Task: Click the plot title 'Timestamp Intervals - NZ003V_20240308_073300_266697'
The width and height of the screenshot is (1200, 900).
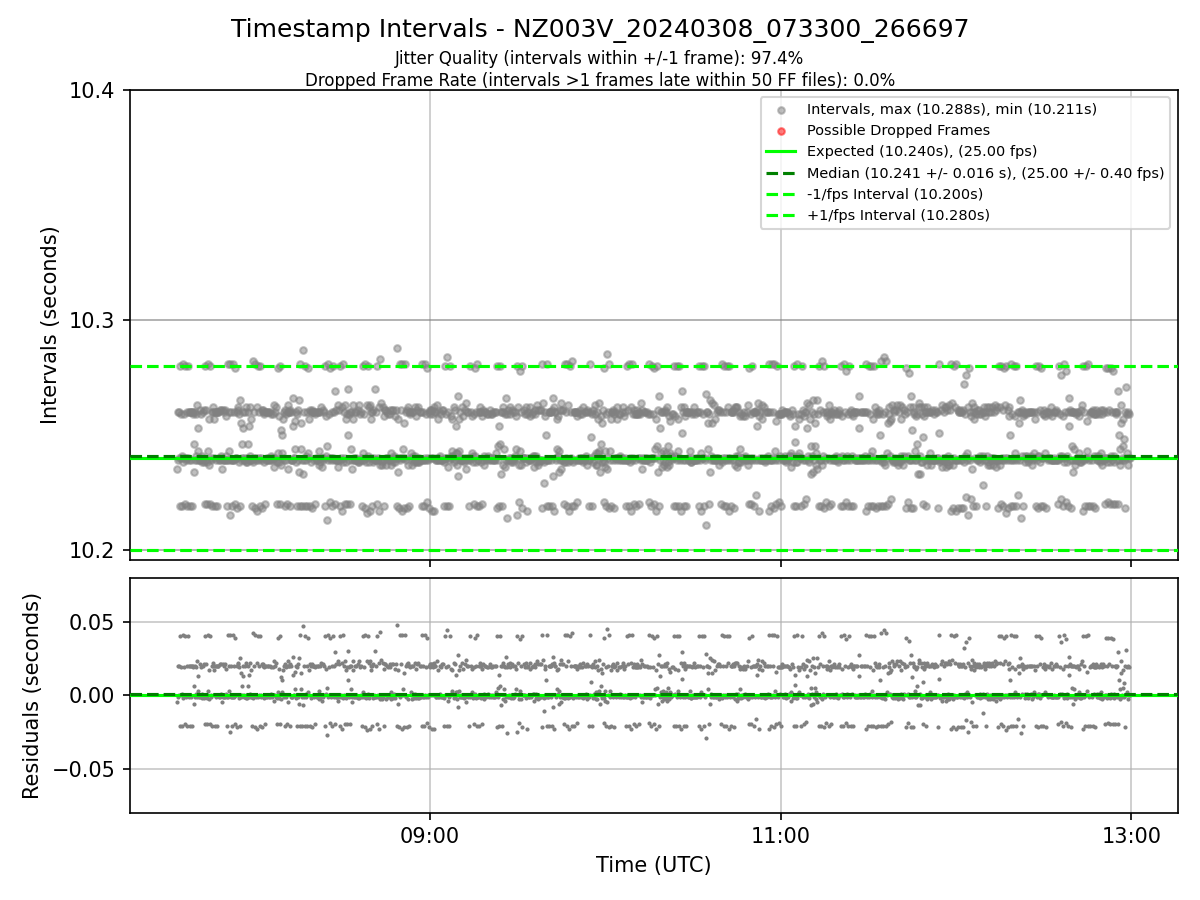Action: pyautogui.click(x=599, y=29)
